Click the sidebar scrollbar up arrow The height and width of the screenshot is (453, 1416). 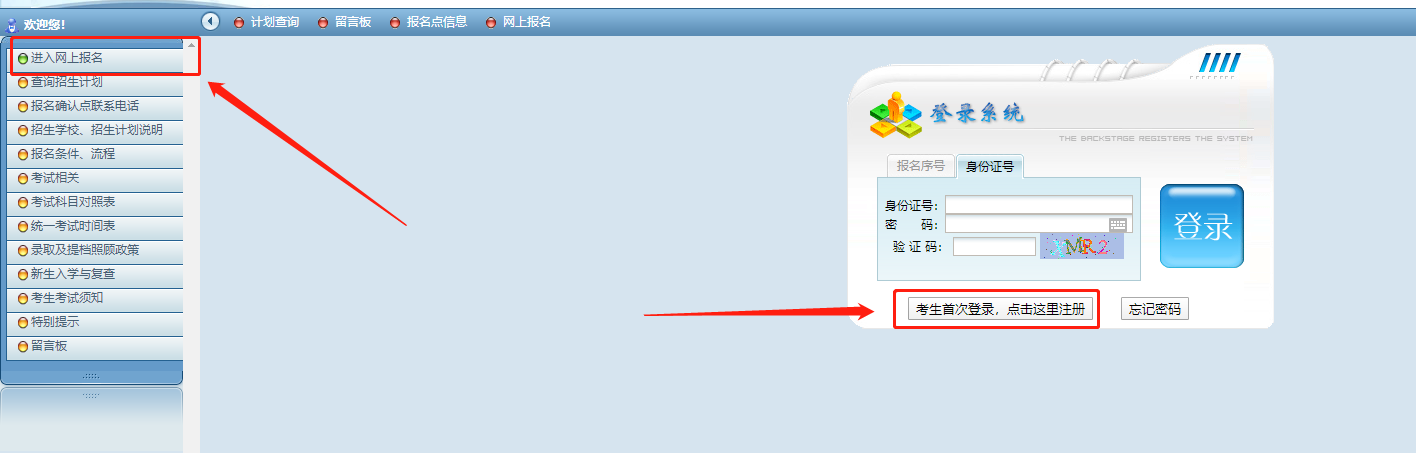191,45
